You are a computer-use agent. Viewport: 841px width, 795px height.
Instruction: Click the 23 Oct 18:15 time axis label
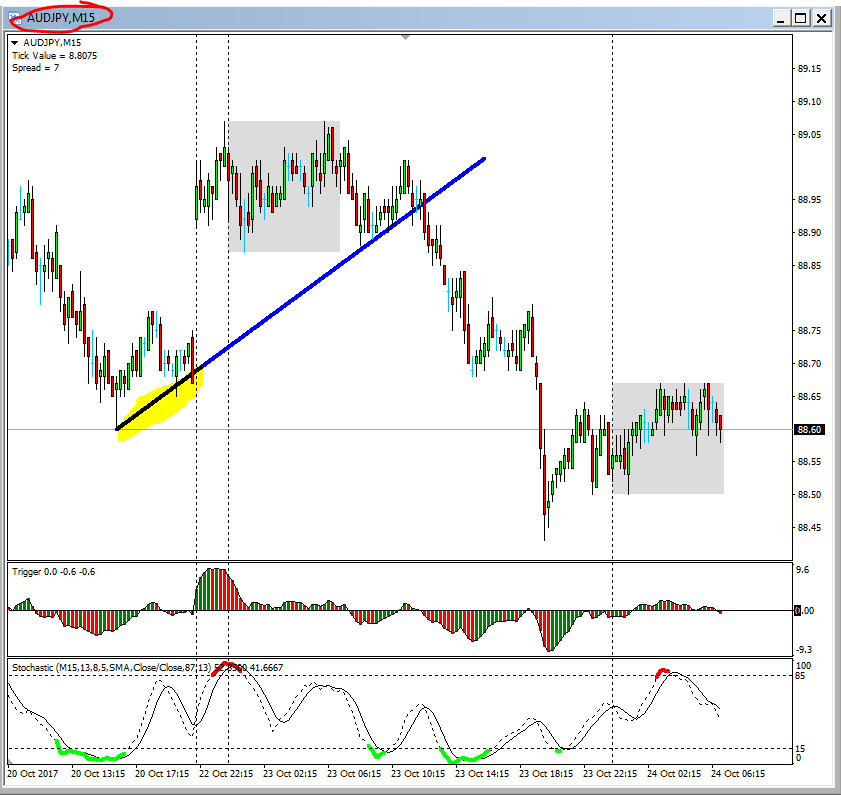(546, 774)
